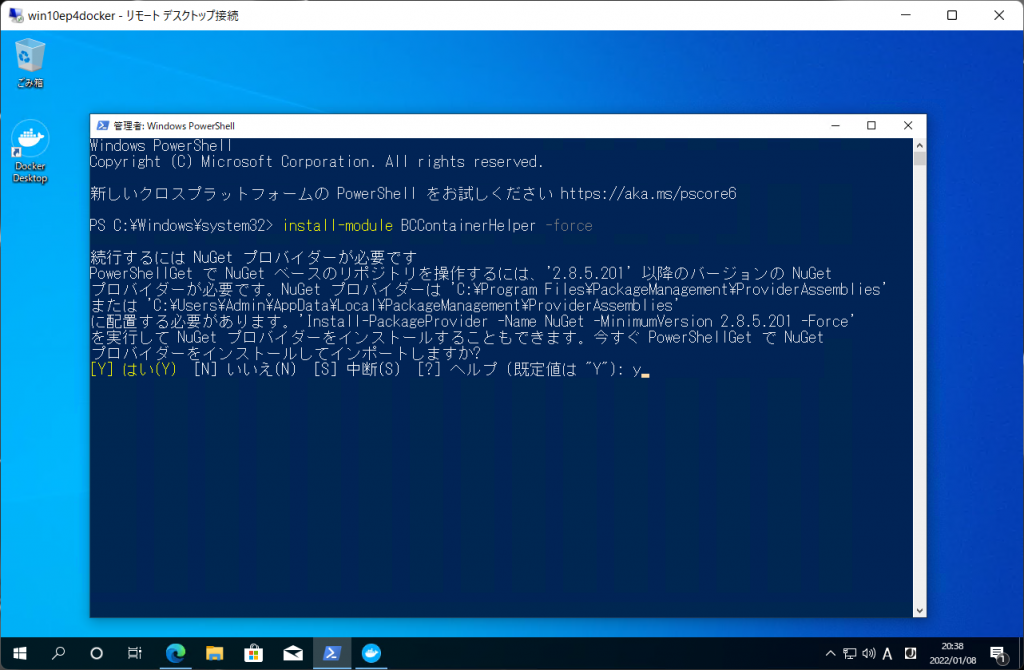Open File Explorer from taskbar
This screenshot has width=1024, height=670.
214,653
